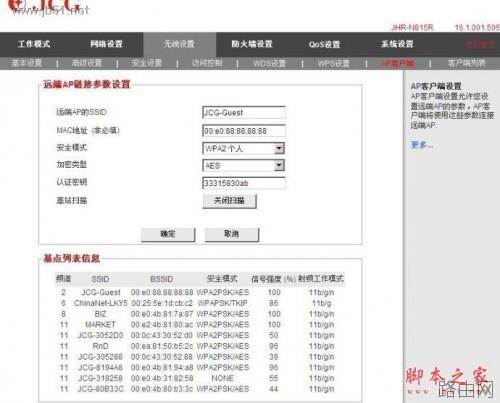Select ChinaNet-LKY5 in the site list

coord(101,303)
